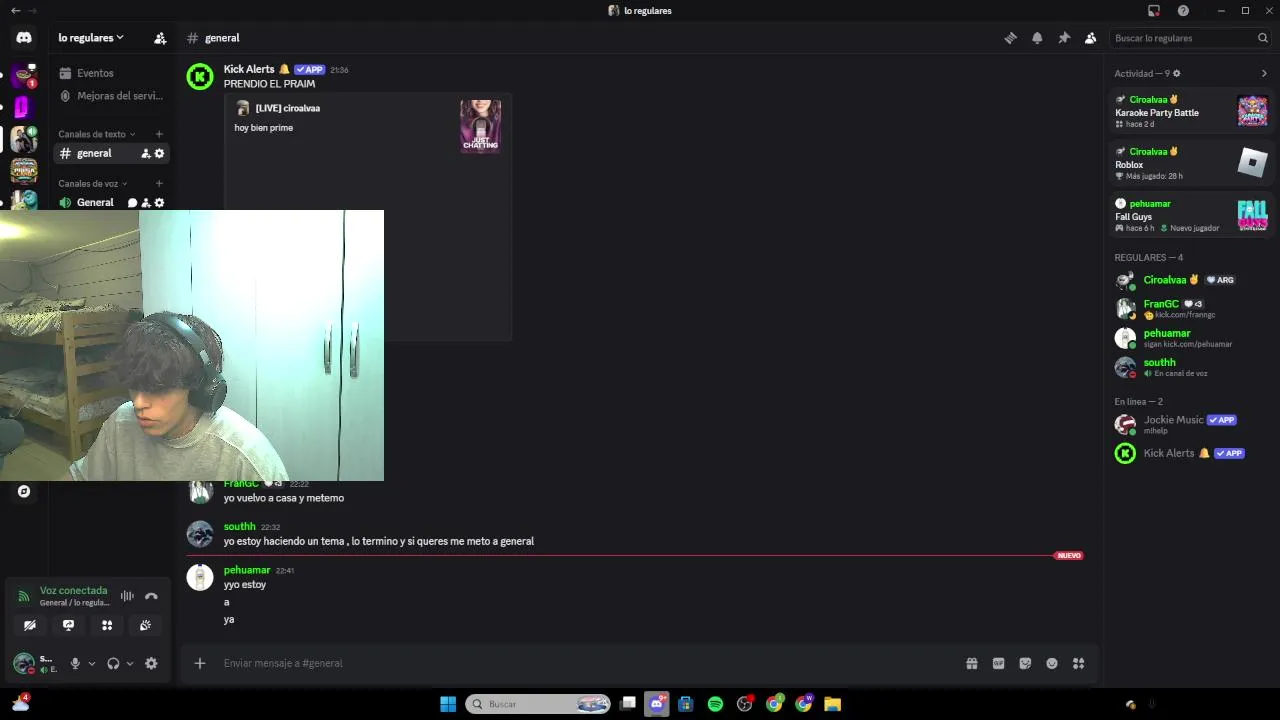Open the Jockie Music bot profile
This screenshot has height=720, width=1280.
pyautogui.click(x=1191, y=424)
